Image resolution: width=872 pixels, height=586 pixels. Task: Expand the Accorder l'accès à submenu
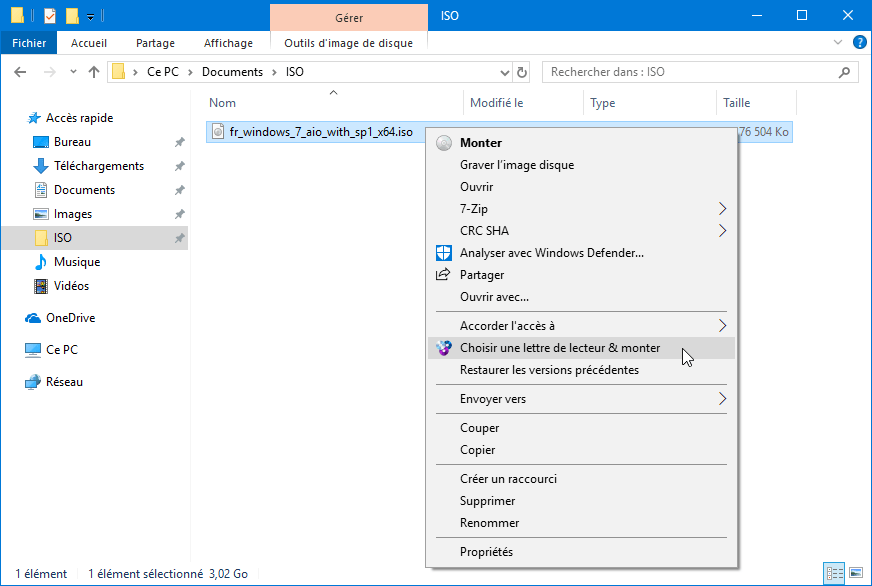(x=722, y=326)
